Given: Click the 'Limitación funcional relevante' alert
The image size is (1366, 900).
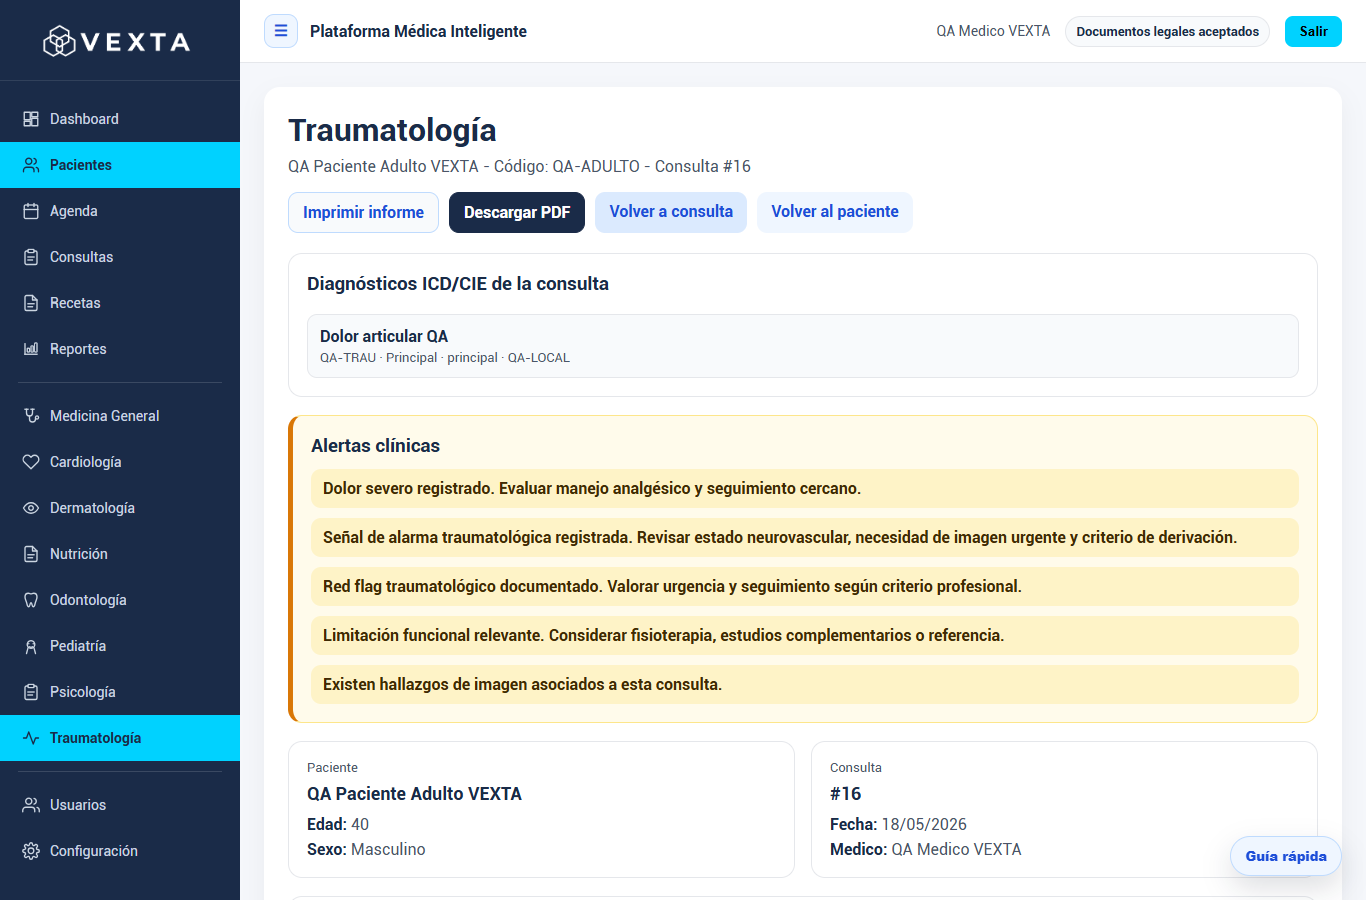Looking at the screenshot, I should coord(805,636).
